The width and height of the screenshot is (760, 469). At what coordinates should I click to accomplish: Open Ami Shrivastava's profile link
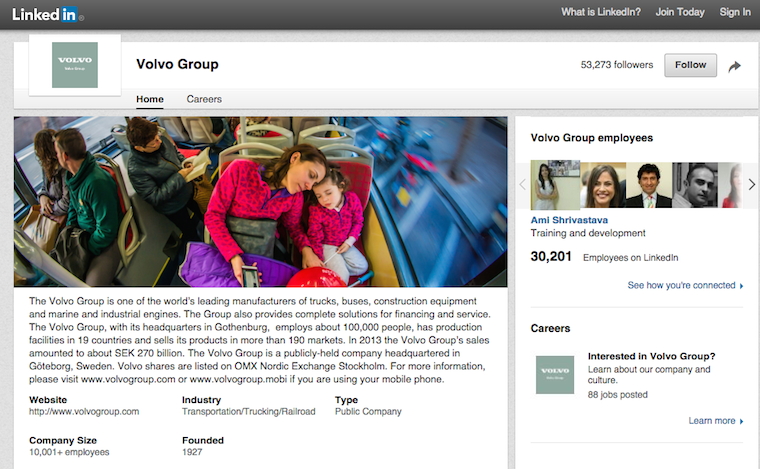[x=569, y=220]
